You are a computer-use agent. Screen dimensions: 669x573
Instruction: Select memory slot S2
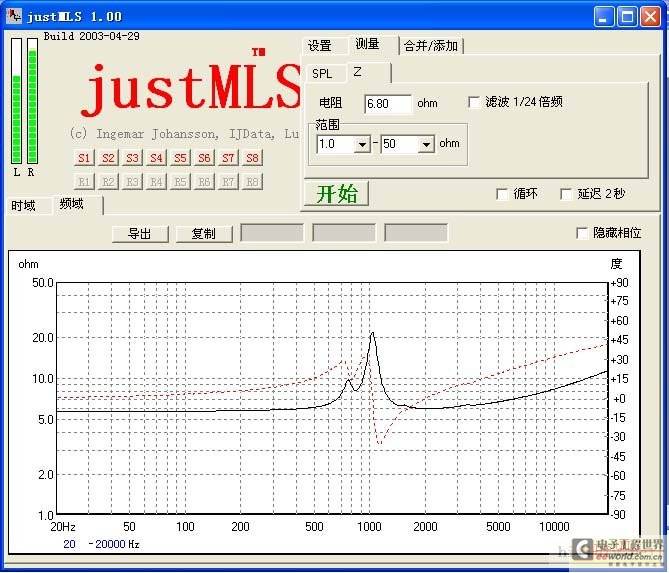click(108, 158)
